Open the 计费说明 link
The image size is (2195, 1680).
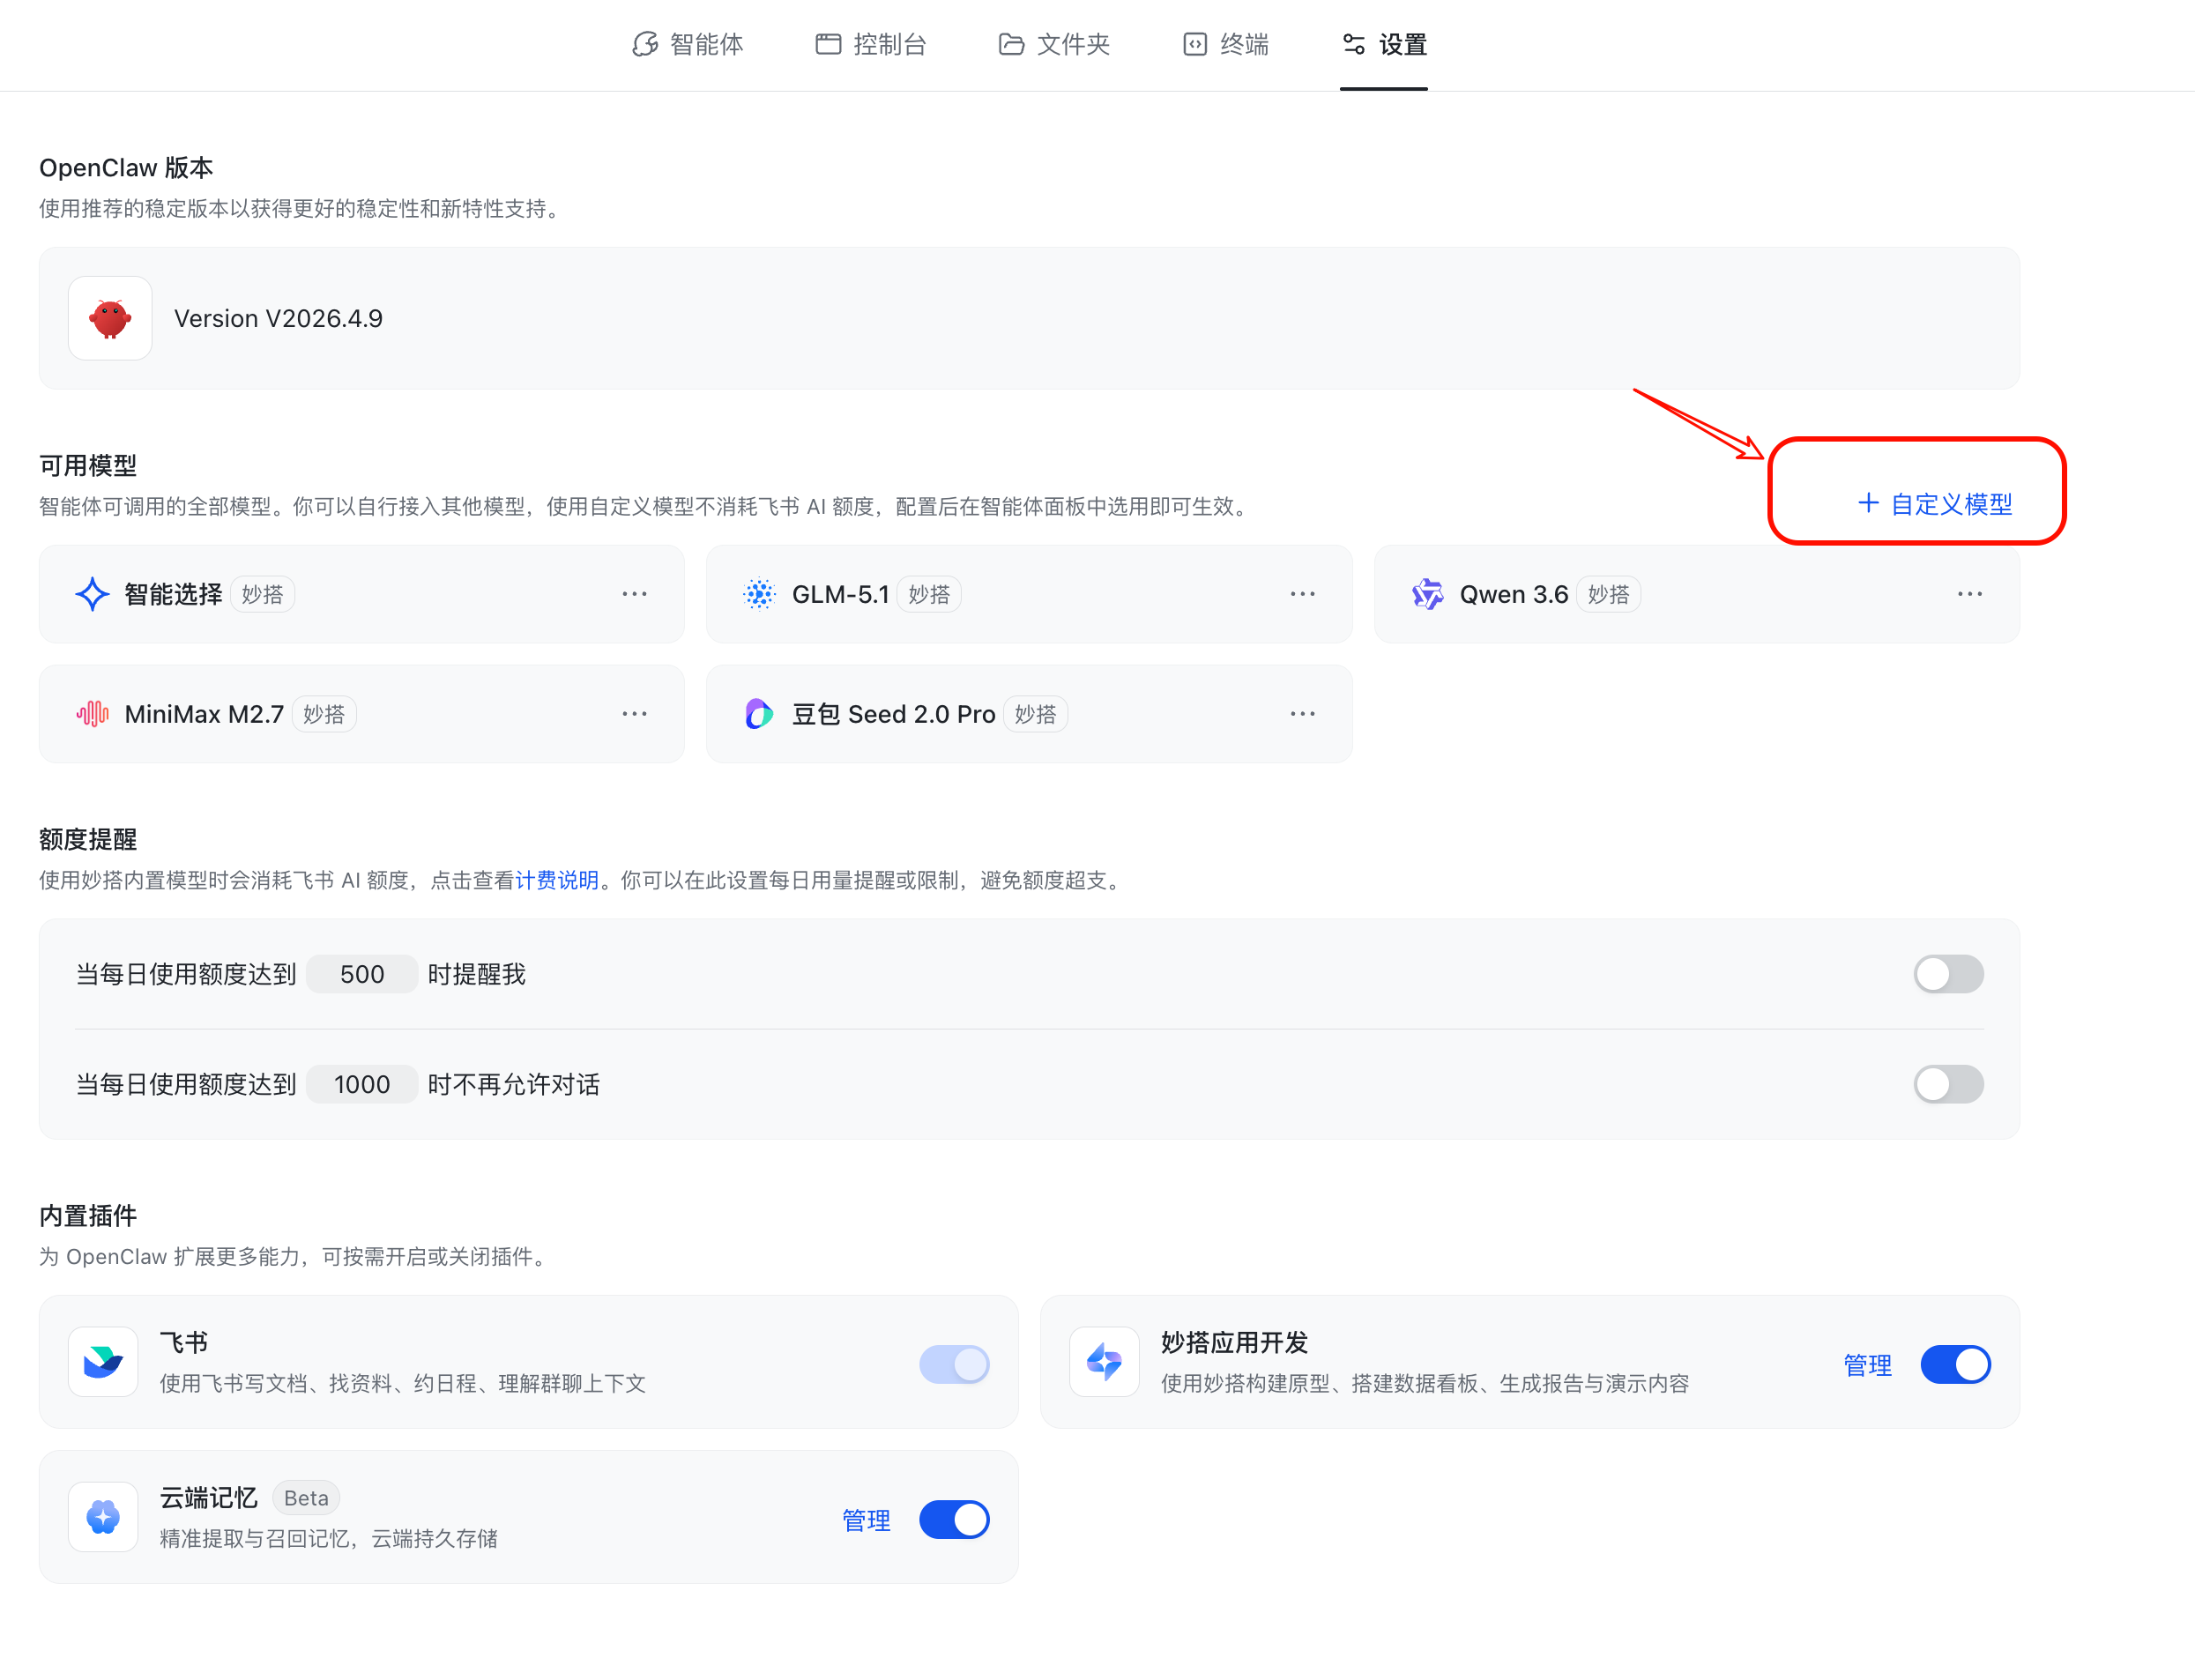coord(557,881)
